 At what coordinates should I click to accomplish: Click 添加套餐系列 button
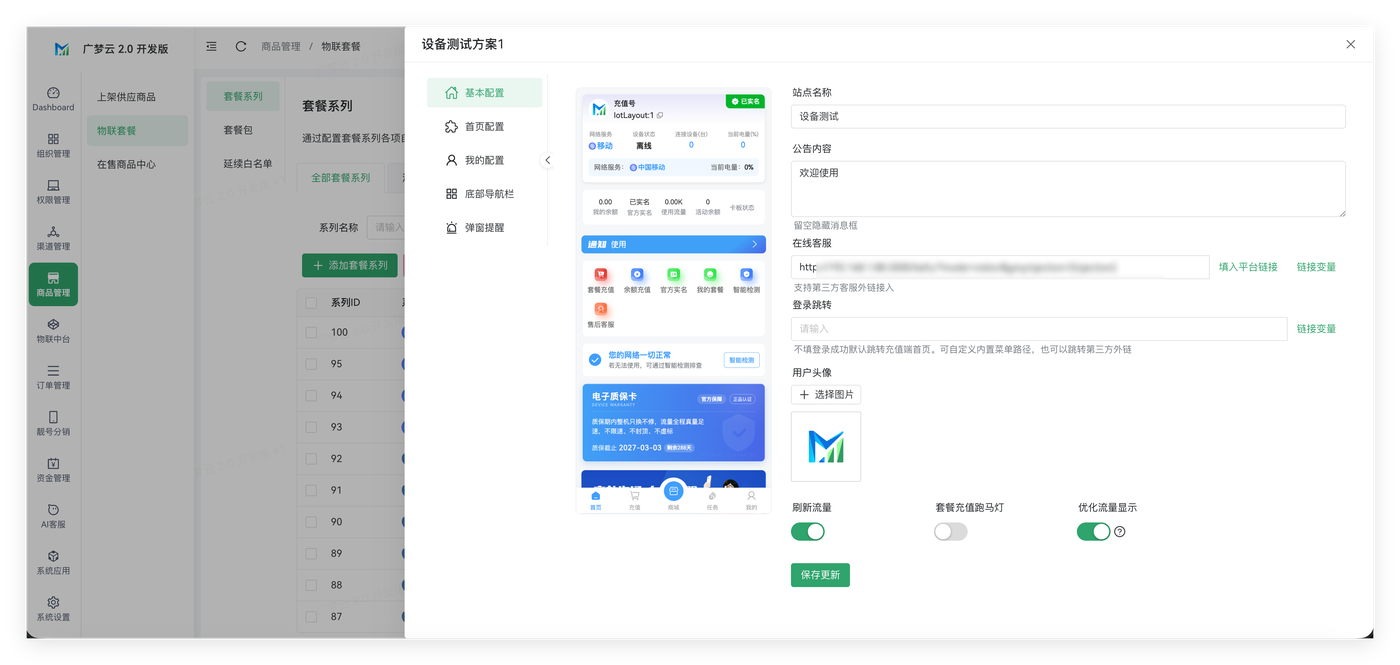[x=350, y=265]
